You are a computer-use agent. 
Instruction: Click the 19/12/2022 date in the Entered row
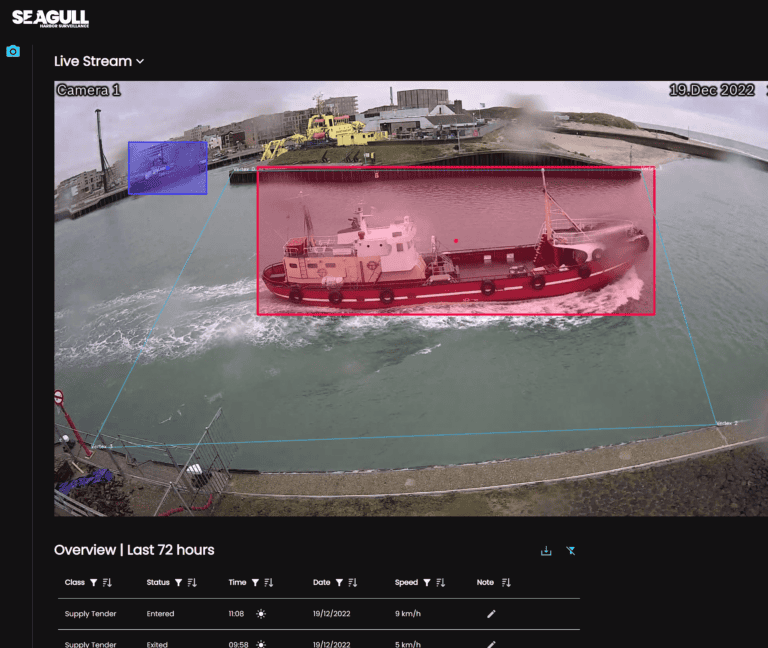click(332, 614)
